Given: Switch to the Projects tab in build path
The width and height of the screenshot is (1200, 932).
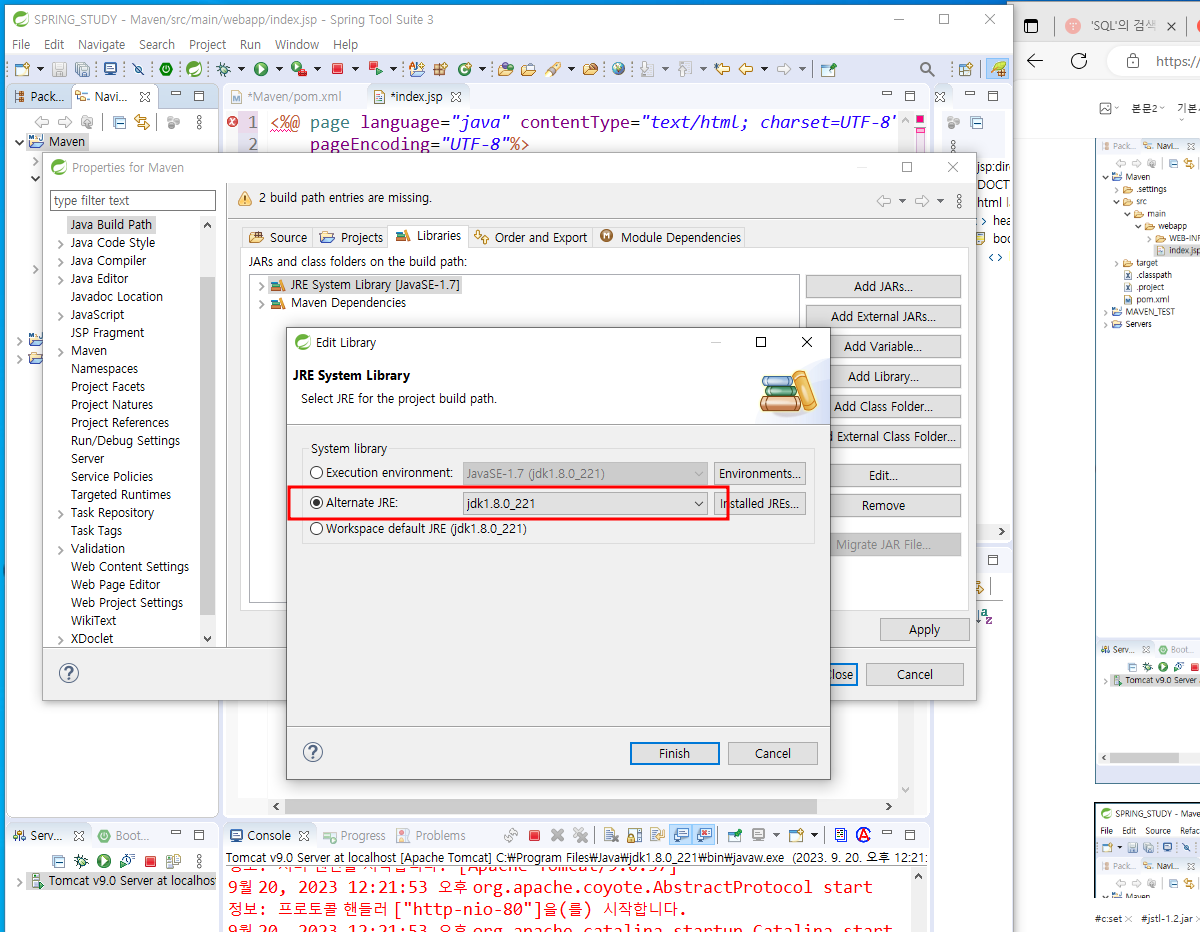Looking at the screenshot, I should (351, 237).
